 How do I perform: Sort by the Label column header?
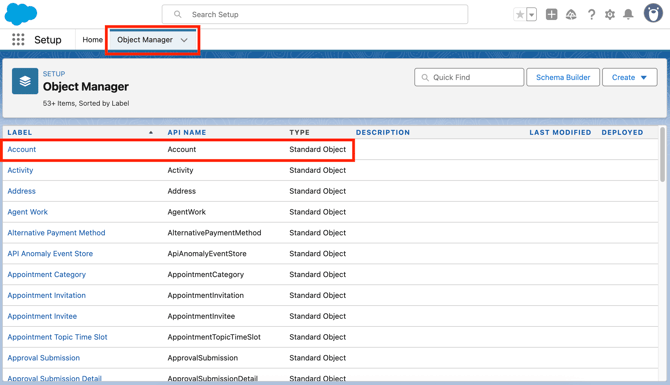(x=20, y=132)
